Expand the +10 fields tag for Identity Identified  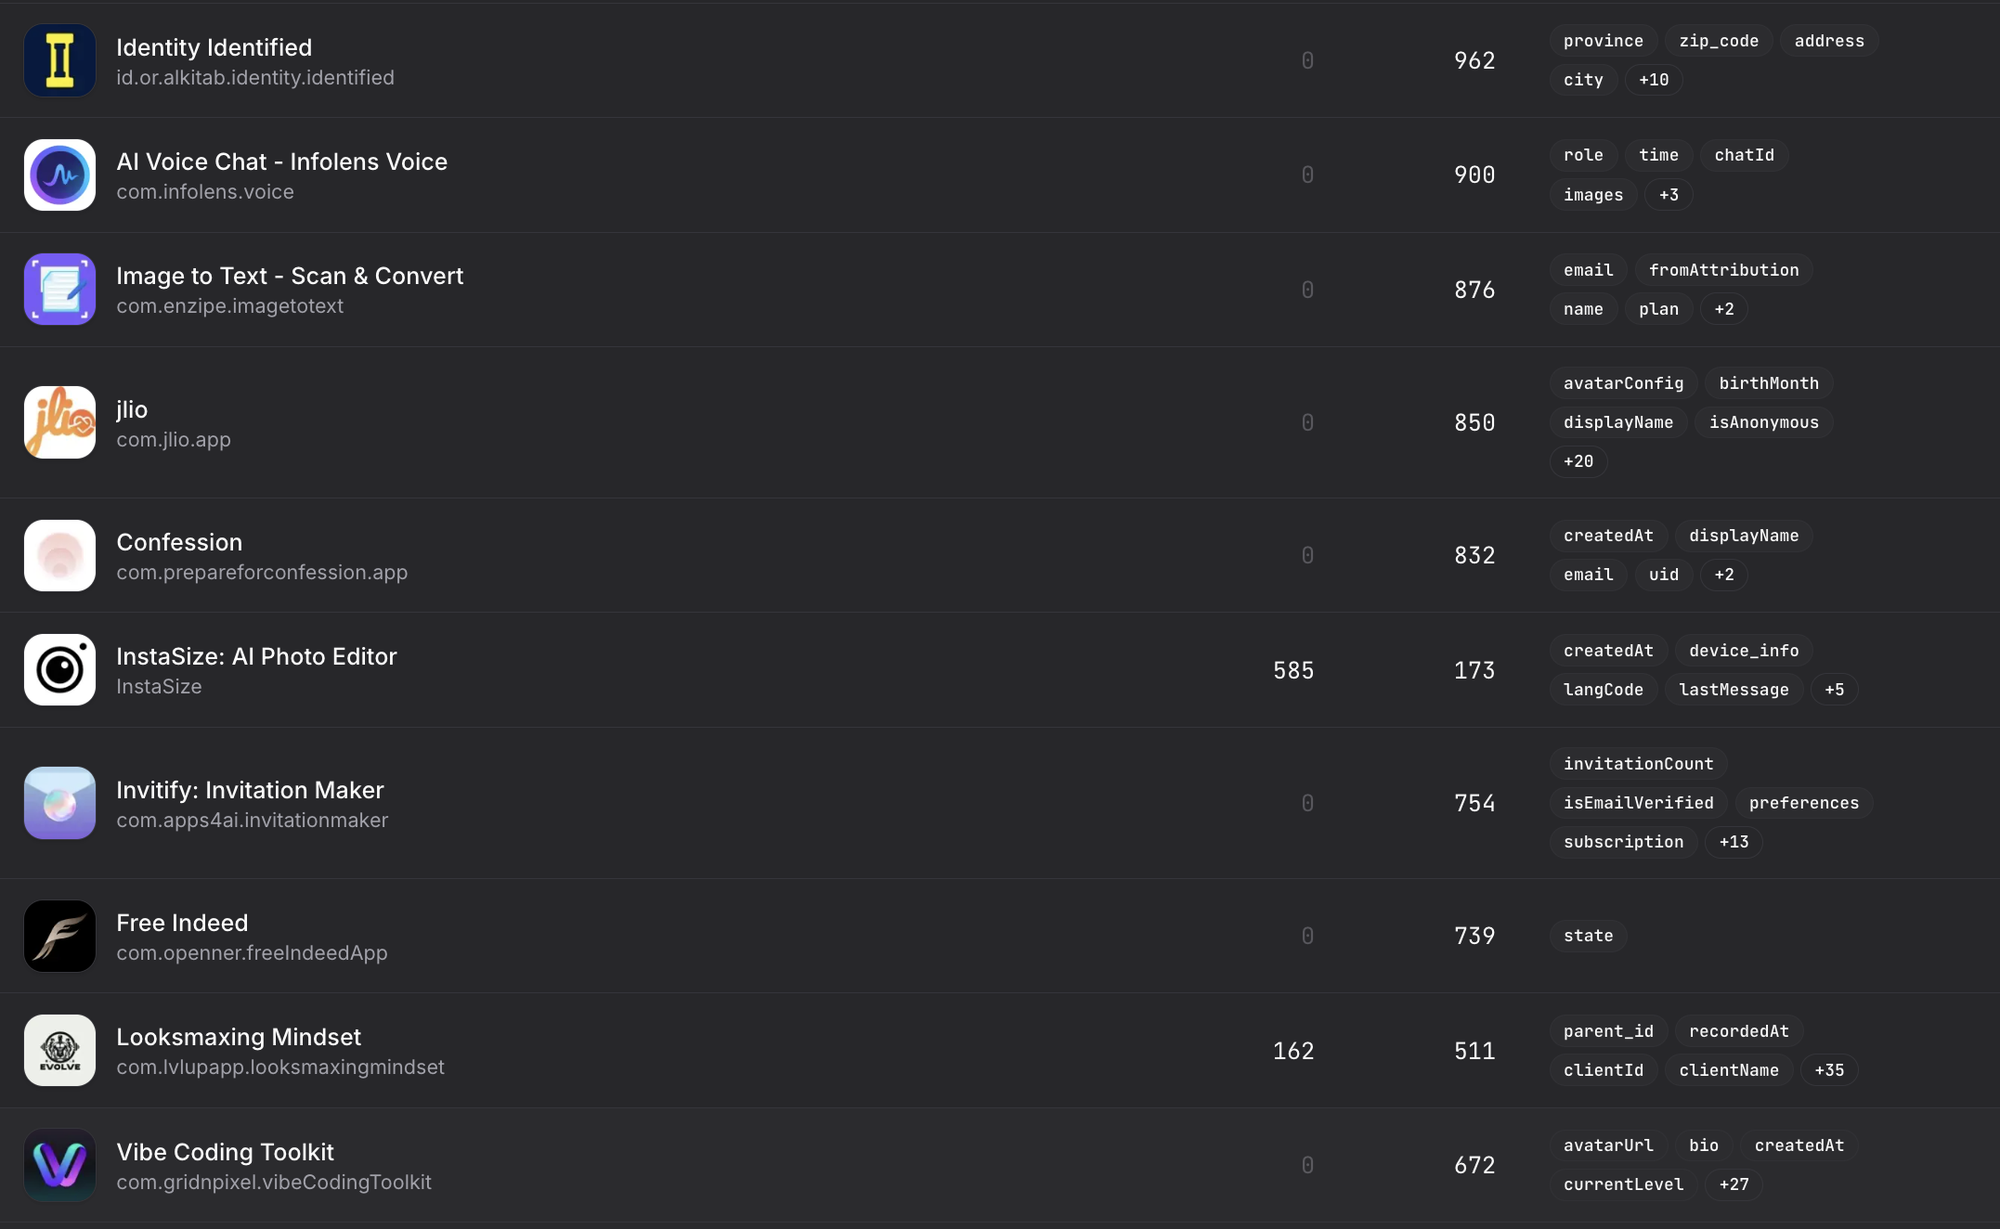click(x=1653, y=80)
